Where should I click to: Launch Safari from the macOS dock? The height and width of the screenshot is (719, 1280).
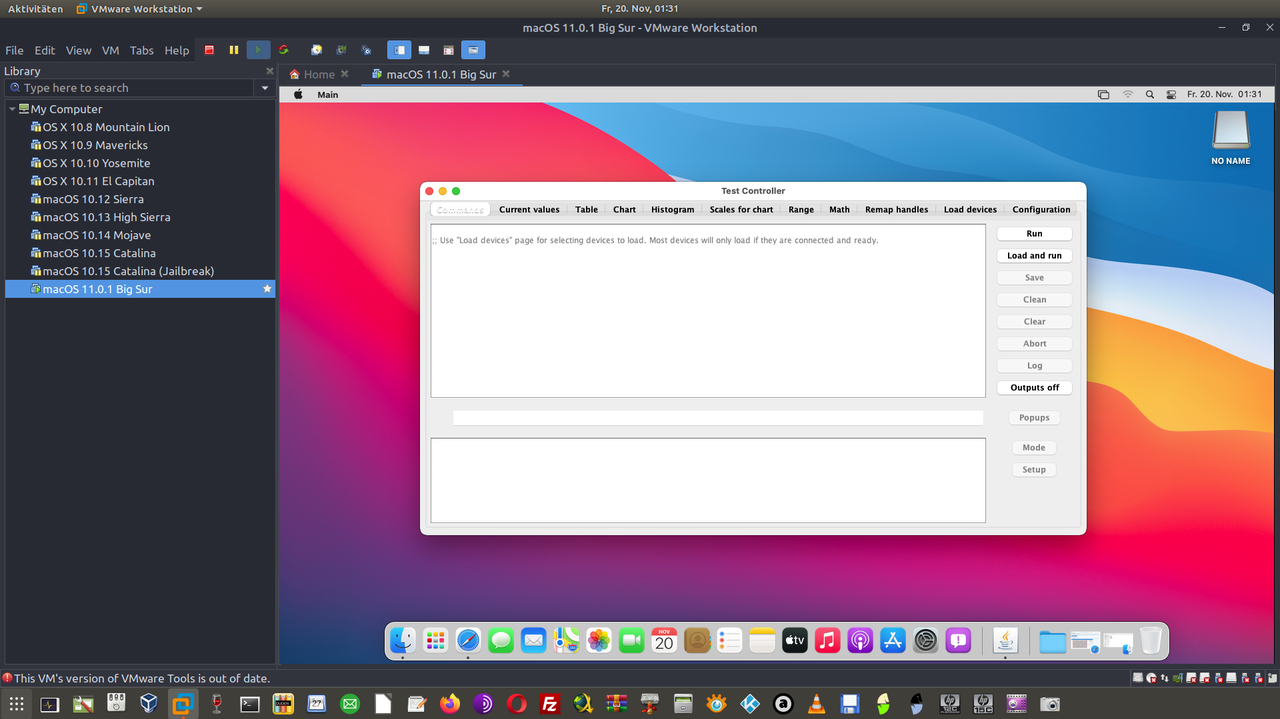click(x=468, y=640)
